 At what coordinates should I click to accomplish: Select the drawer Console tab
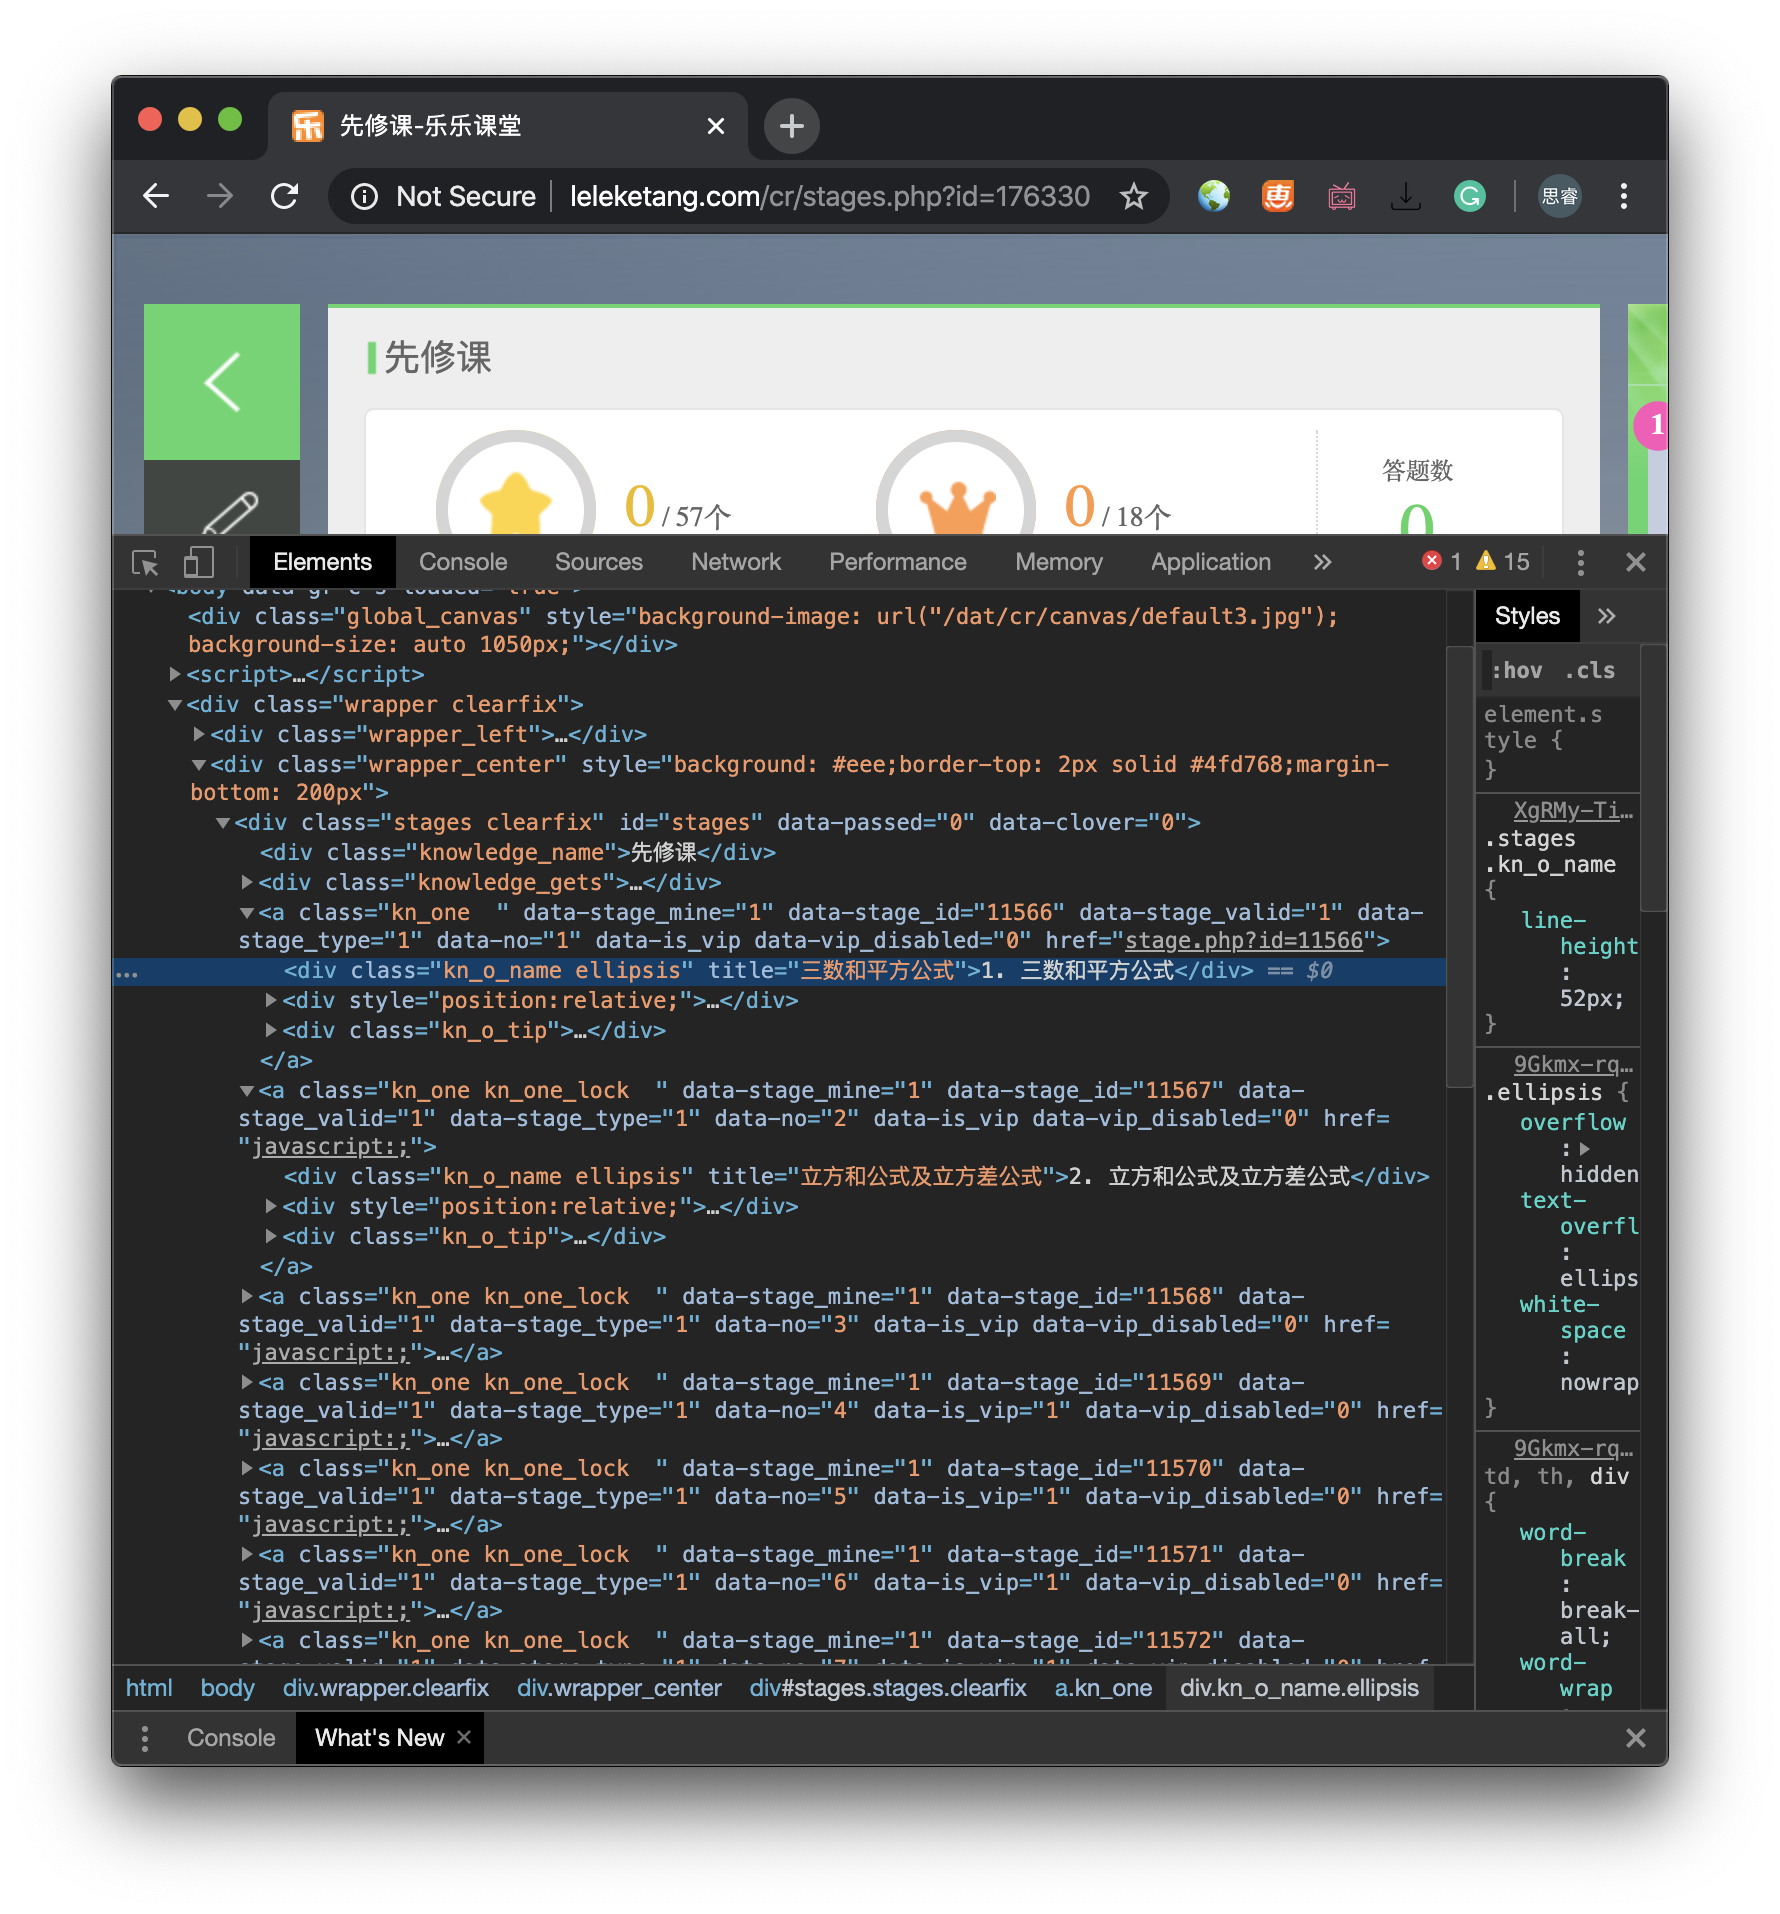[x=231, y=1738]
